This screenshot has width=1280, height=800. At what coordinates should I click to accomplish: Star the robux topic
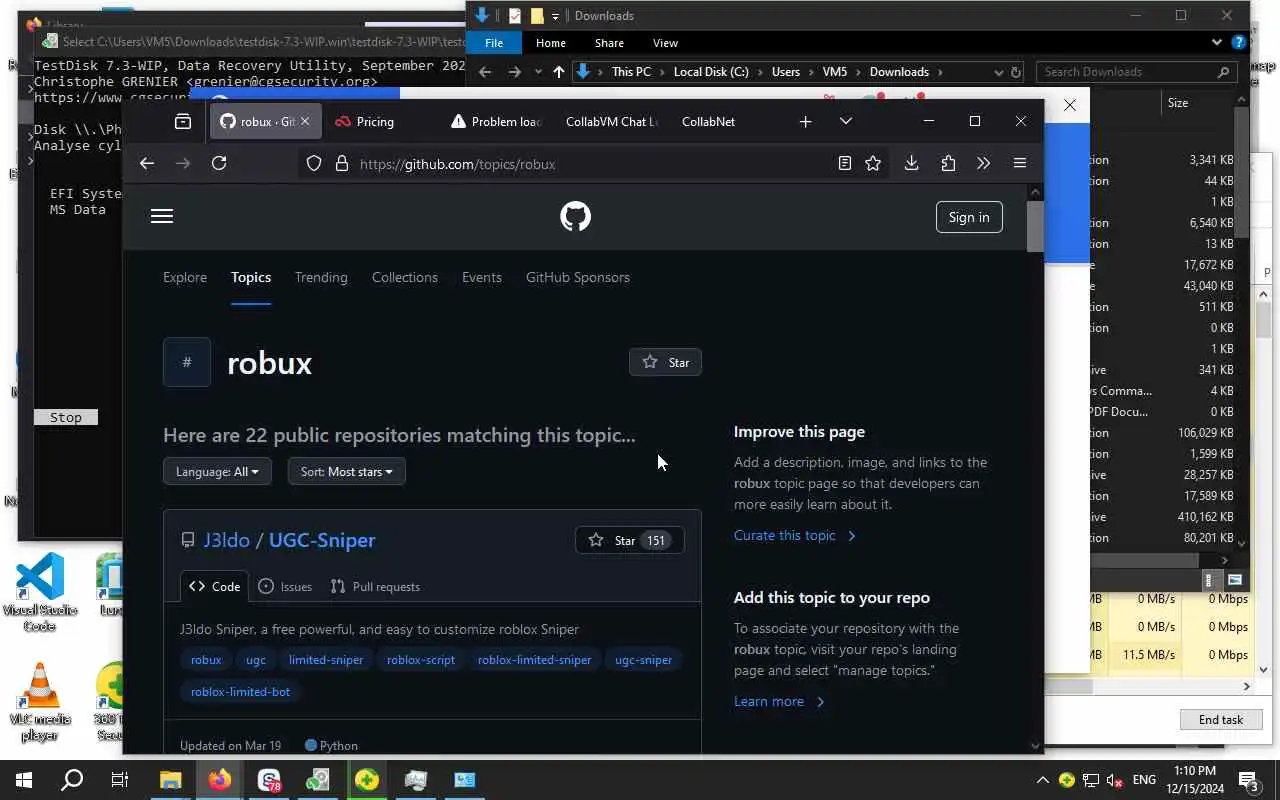coord(665,362)
